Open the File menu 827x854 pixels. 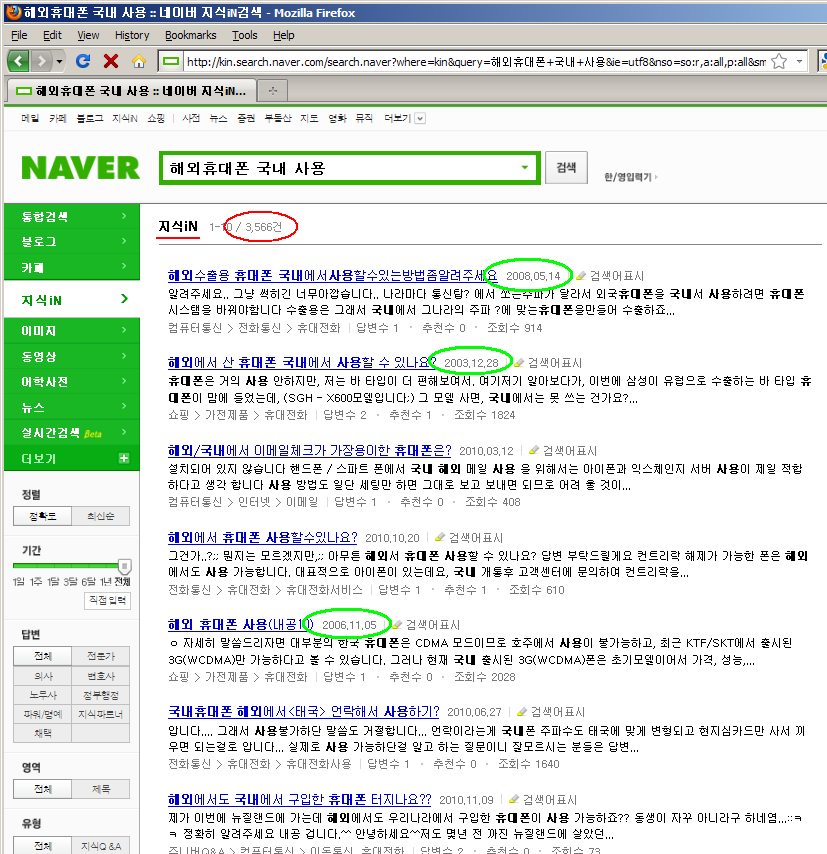[19, 35]
